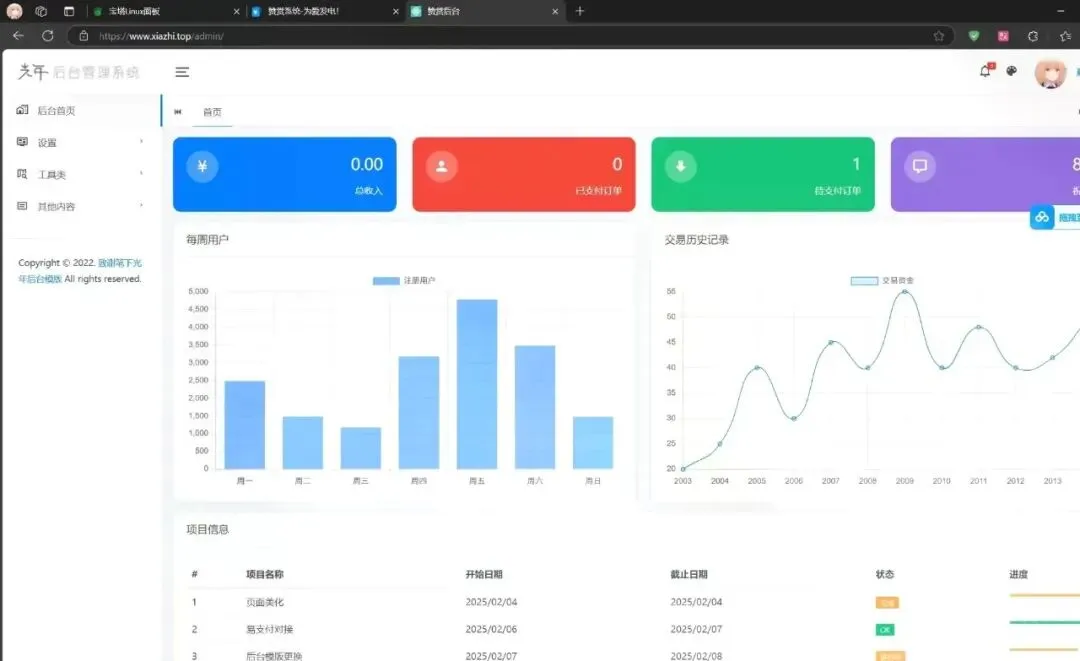1080x661 pixels.
Task: Click the orange status badge in row 1
Action: pos(886,603)
